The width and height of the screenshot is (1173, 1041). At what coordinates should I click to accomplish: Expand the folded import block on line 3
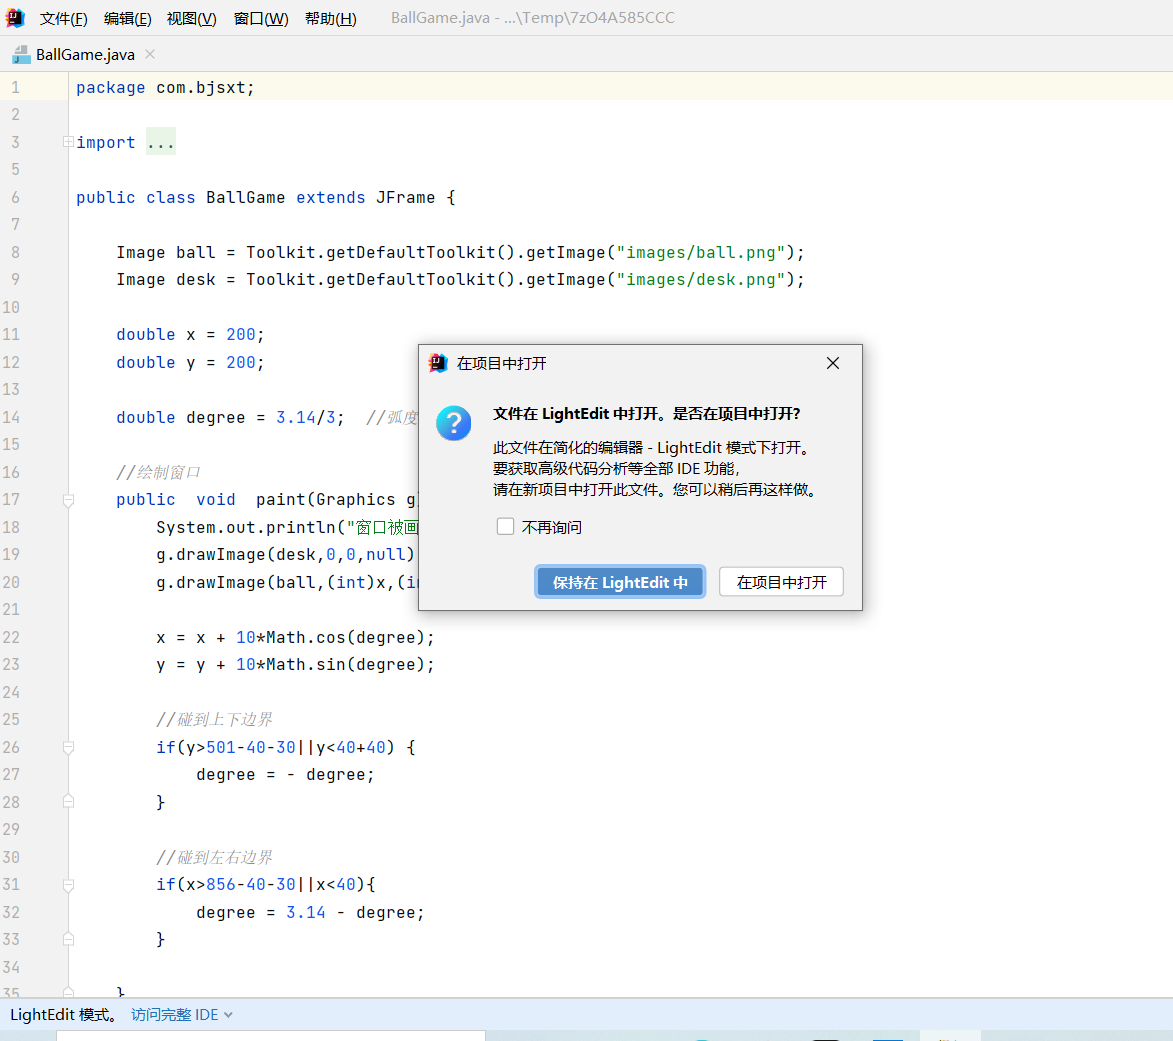68,141
